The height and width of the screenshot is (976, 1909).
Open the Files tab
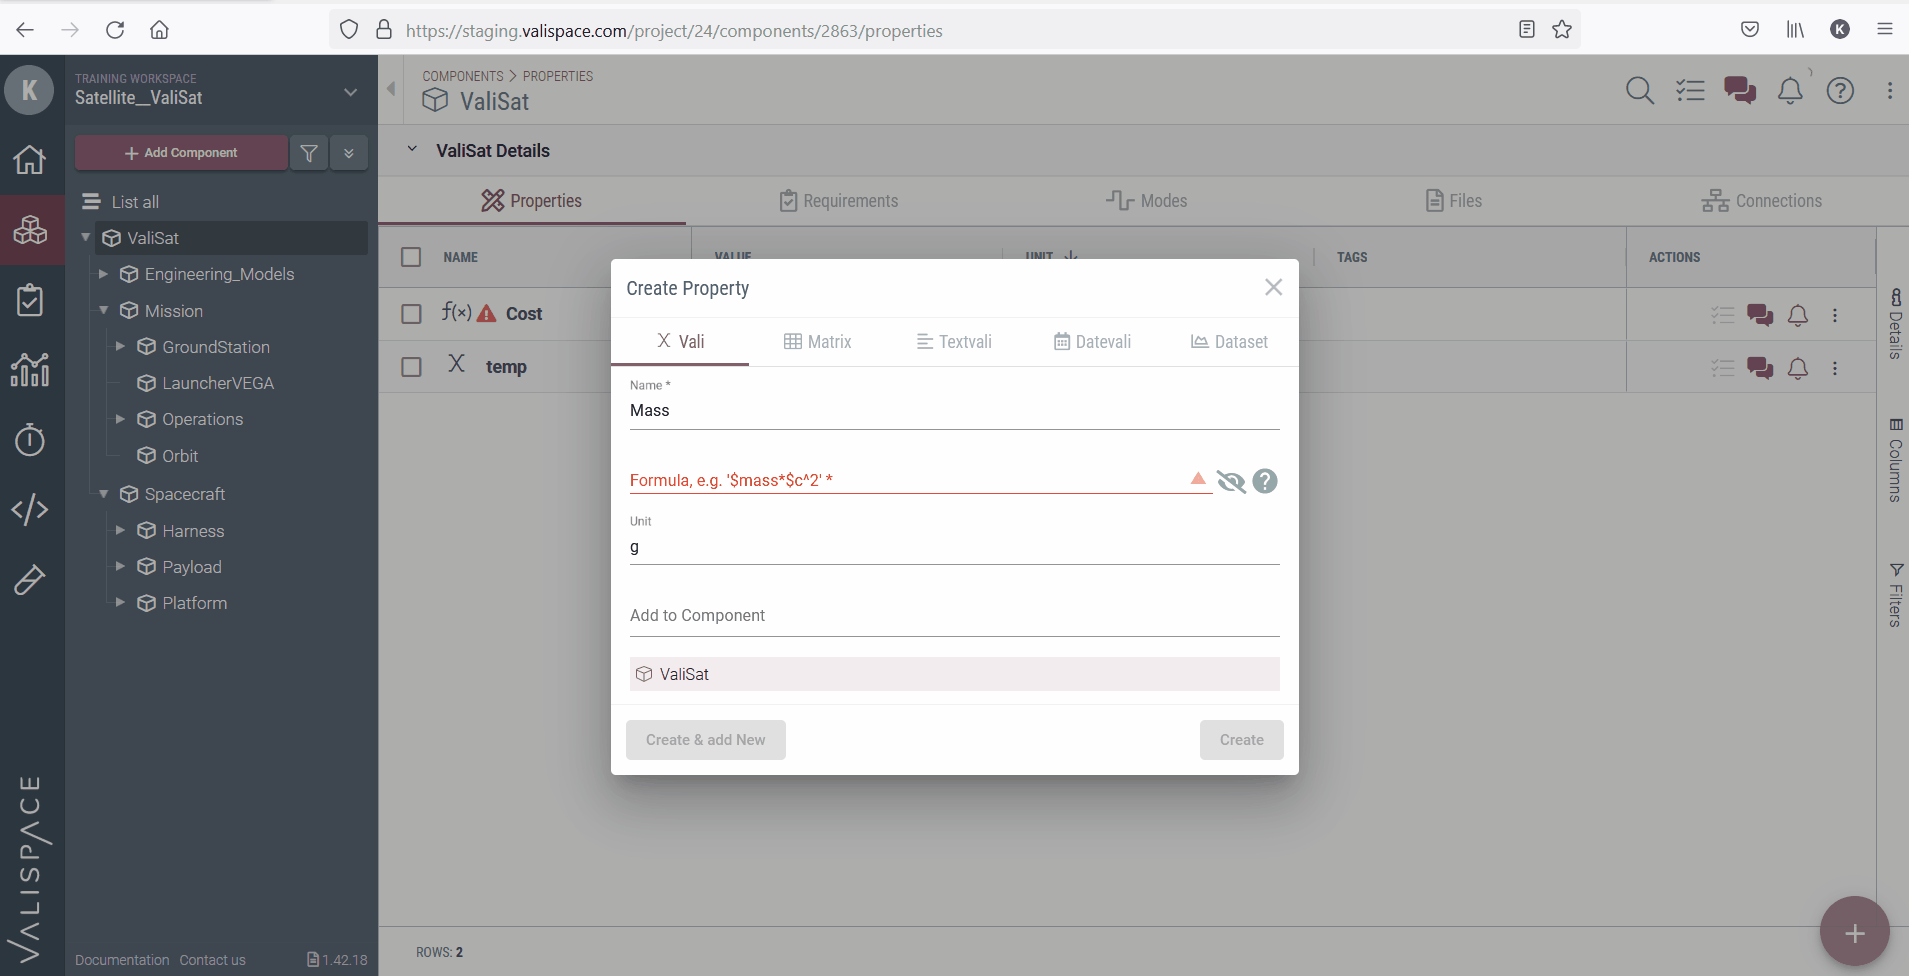point(1454,201)
